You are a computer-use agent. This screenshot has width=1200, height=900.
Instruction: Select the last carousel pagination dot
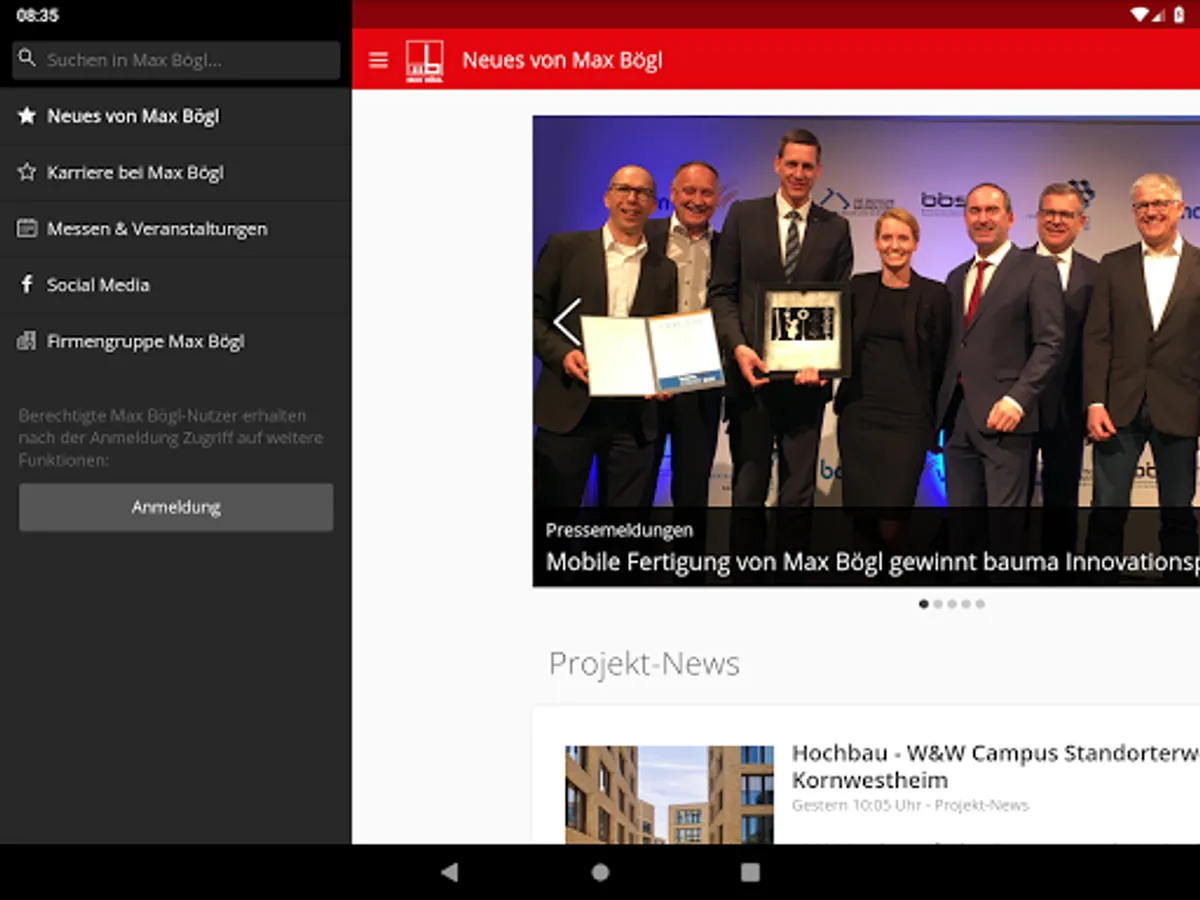pos(980,604)
